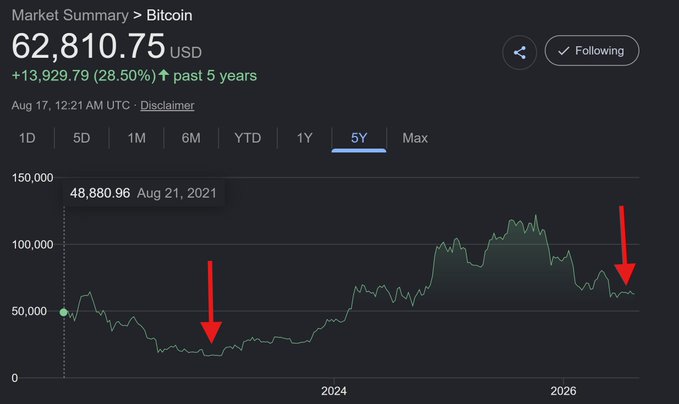Open the Disclaimer link
Image resolution: width=679 pixels, height=404 pixels.
point(167,105)
